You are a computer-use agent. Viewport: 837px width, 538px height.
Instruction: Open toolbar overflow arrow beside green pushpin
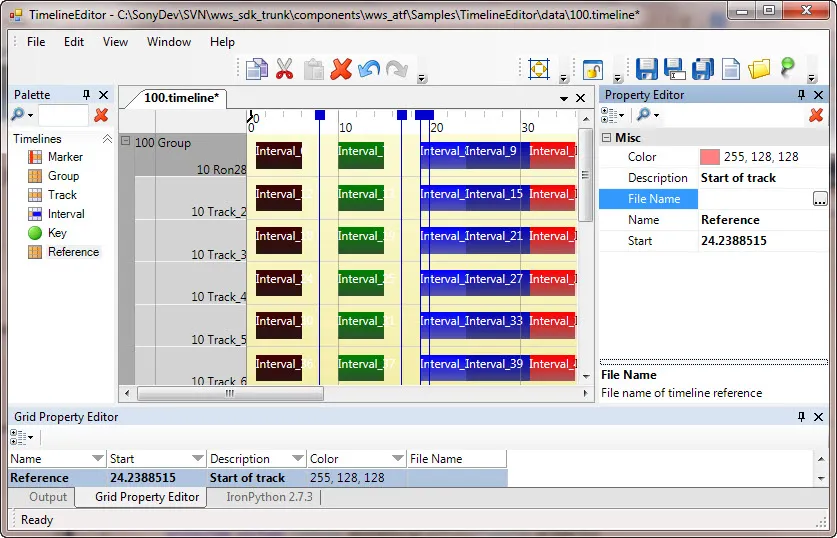(x=812, y=78)
